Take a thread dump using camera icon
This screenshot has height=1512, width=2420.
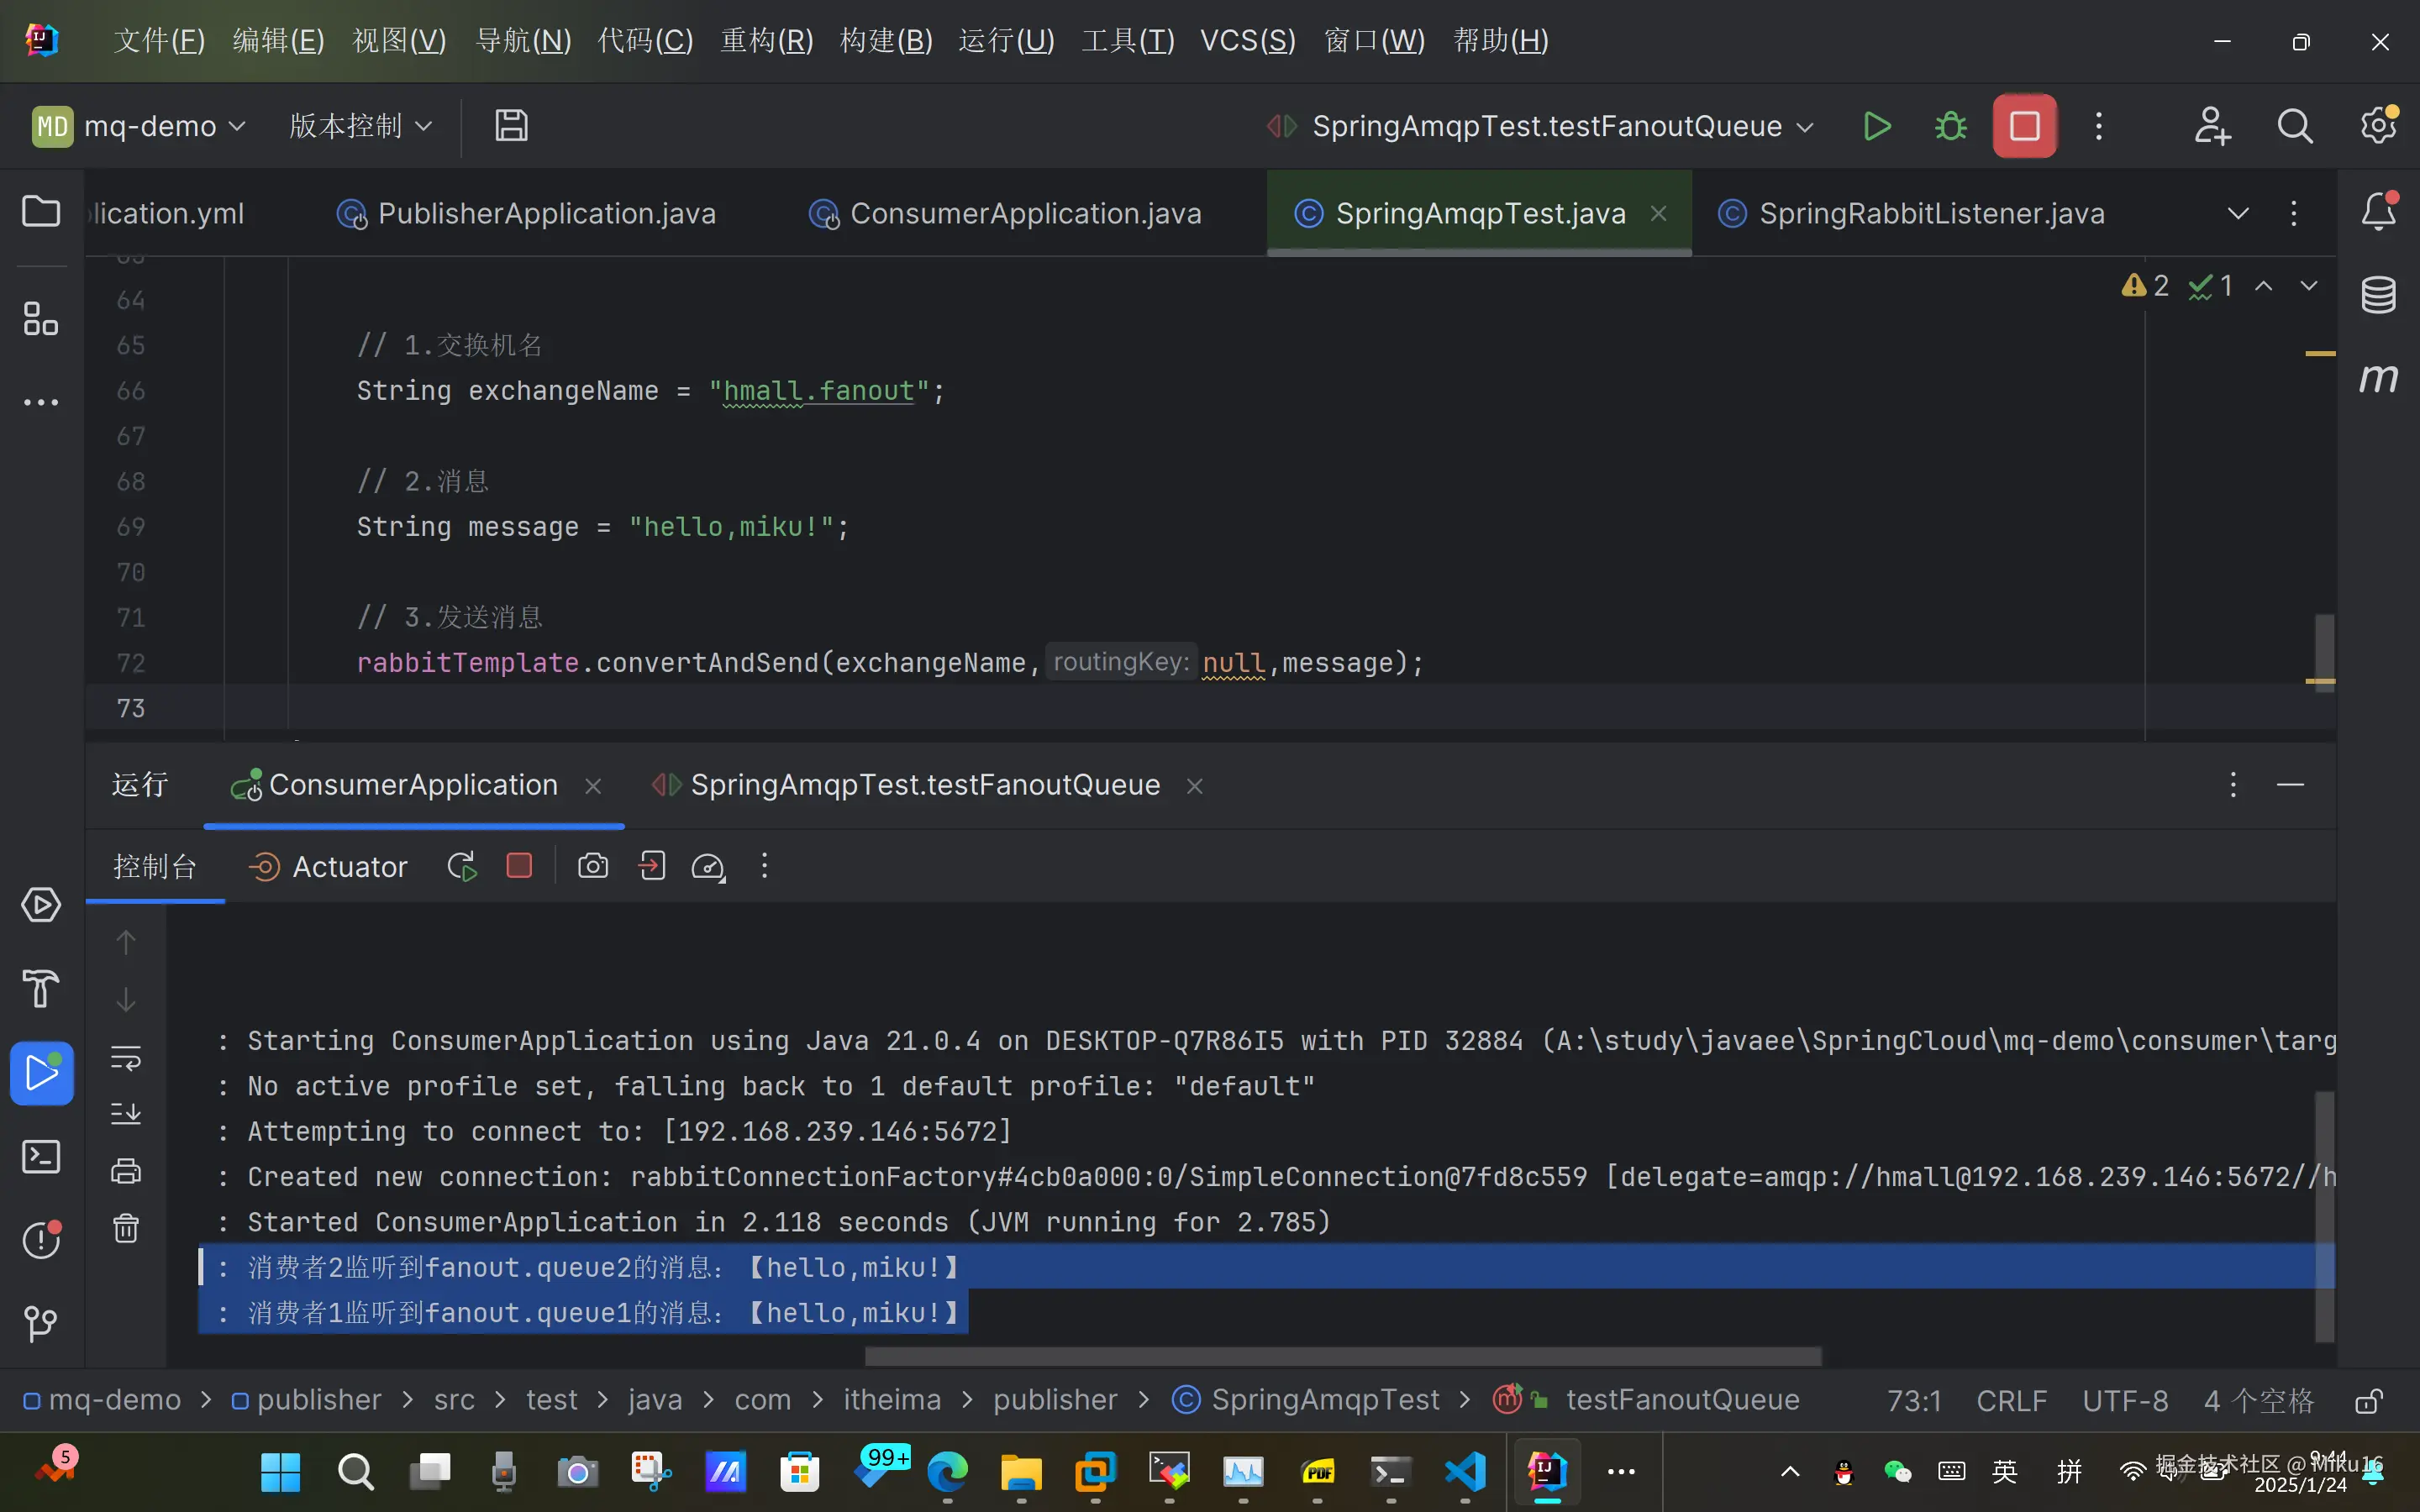click(593, 866)
